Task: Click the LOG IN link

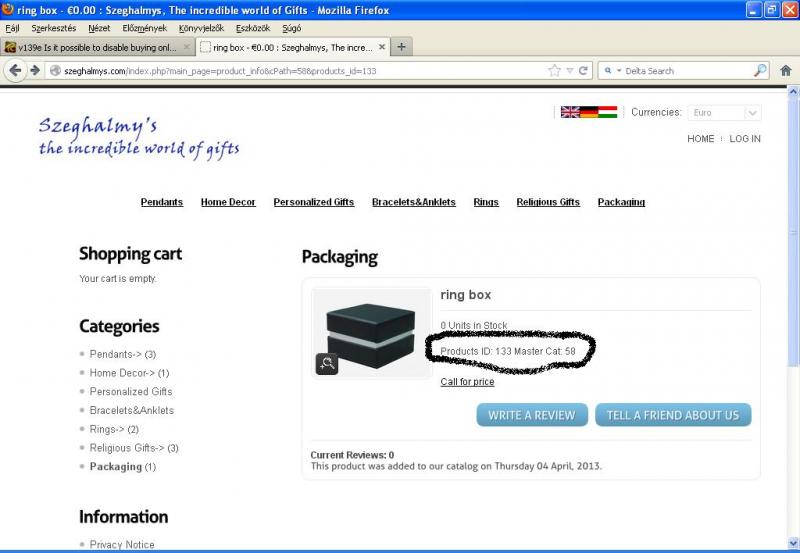Action: point(745,139)
